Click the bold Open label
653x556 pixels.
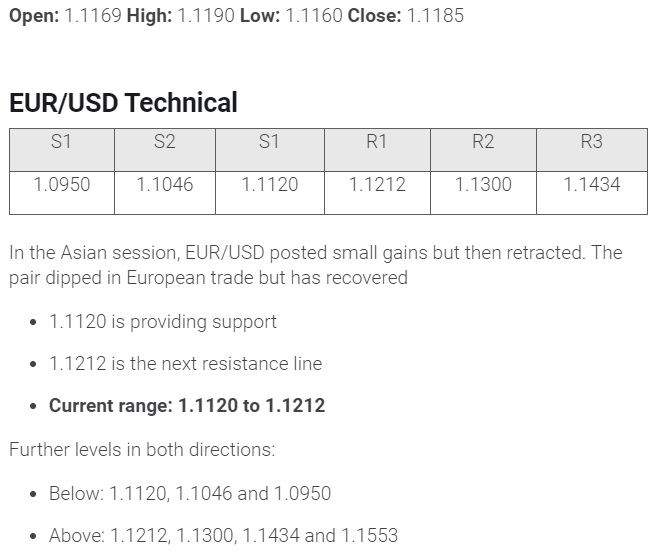[34, 16]
